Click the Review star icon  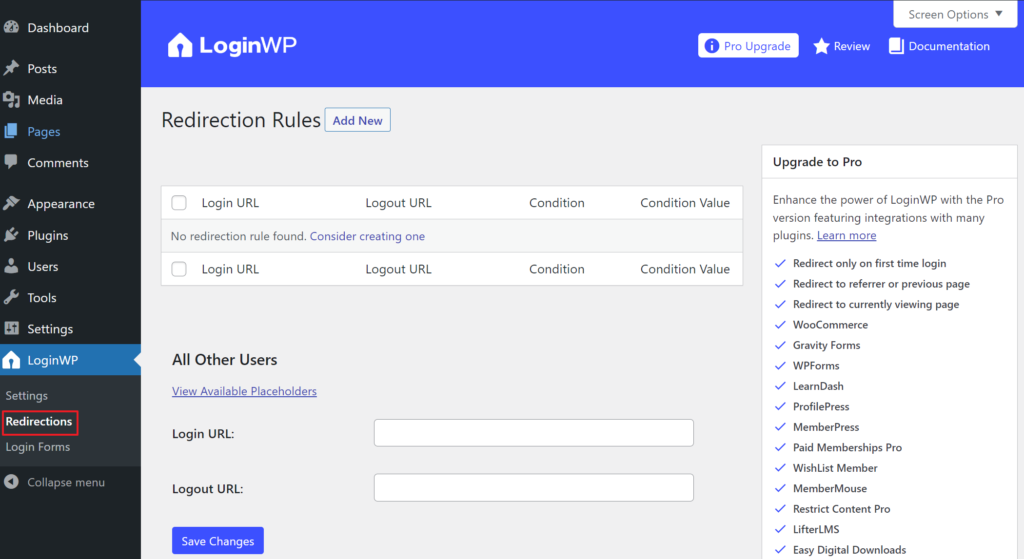pos(821,46)
